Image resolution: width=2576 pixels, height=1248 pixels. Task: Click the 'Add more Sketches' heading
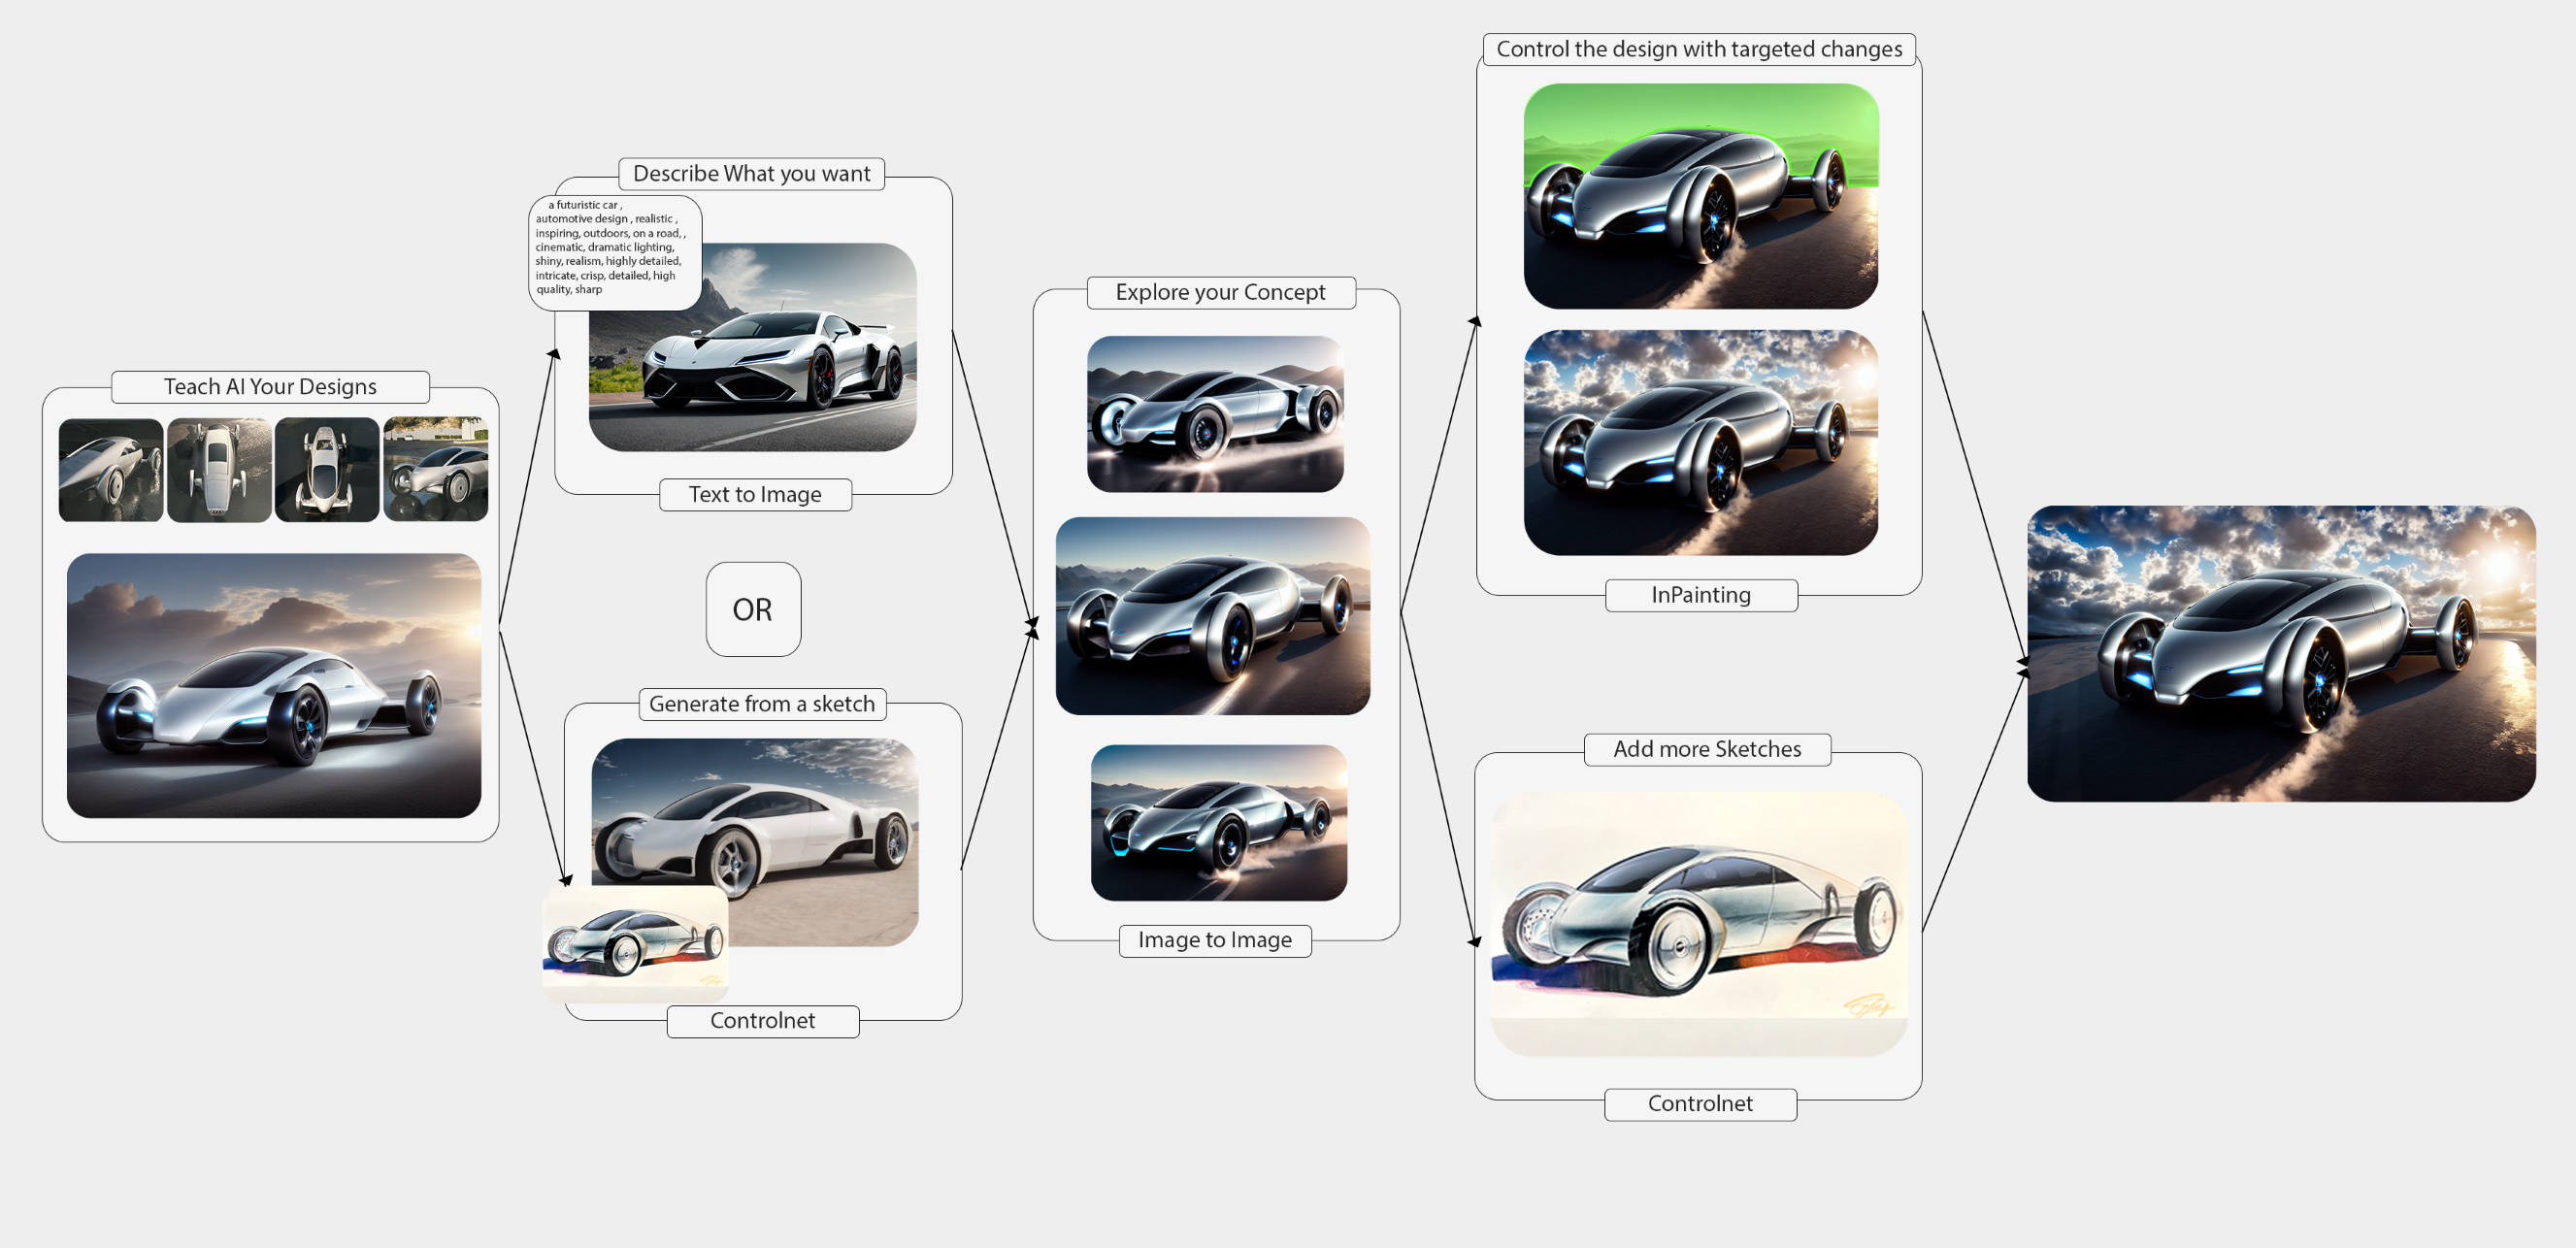pos(1706,750)
